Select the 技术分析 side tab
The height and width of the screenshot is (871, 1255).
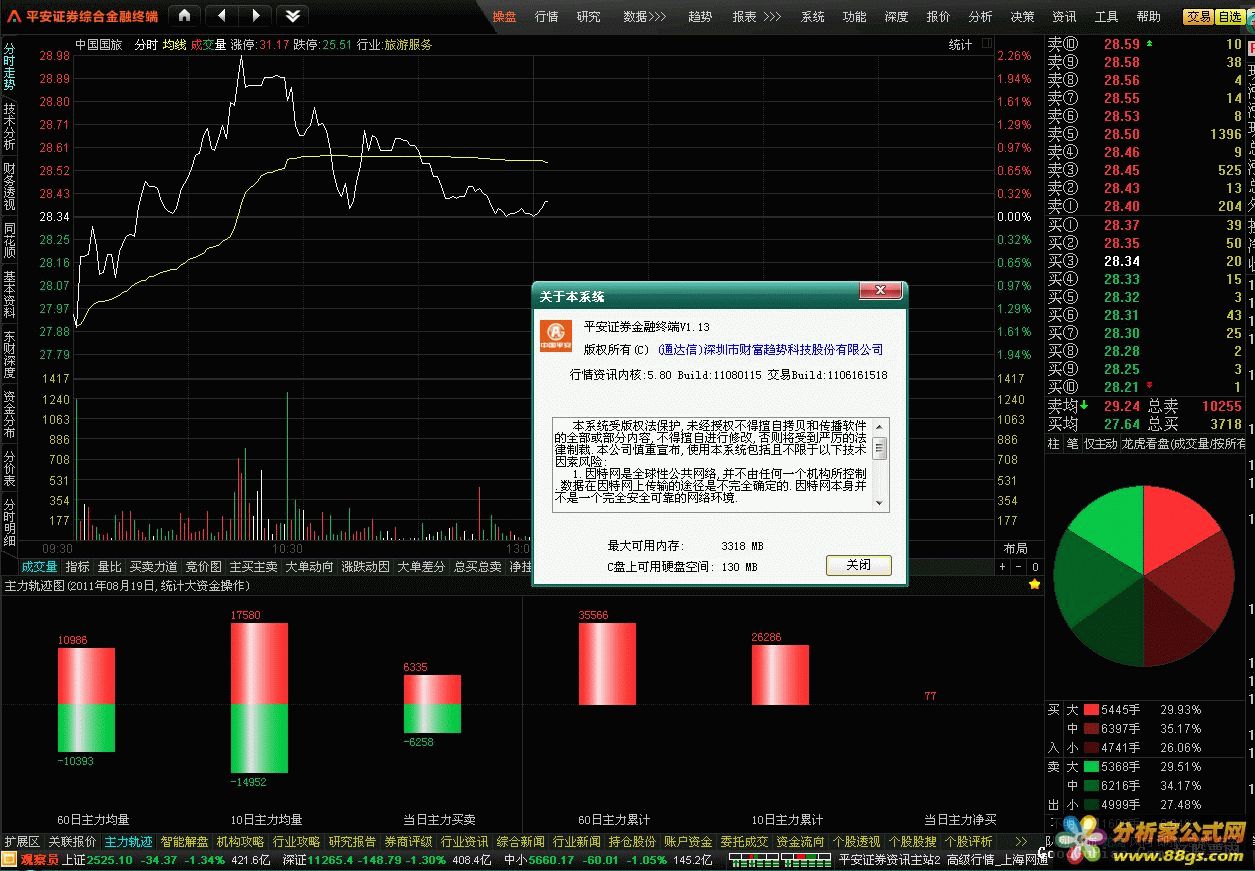(x=9, y=126)
